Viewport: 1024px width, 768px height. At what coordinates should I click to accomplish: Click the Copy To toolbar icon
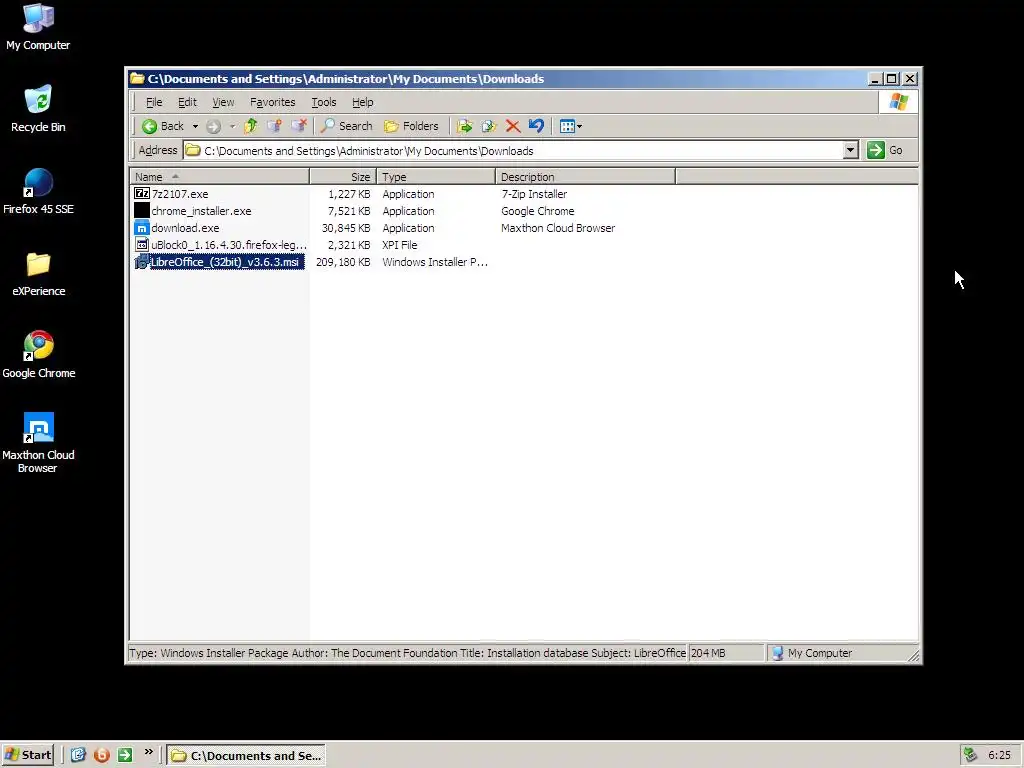[x=488, y=126]
